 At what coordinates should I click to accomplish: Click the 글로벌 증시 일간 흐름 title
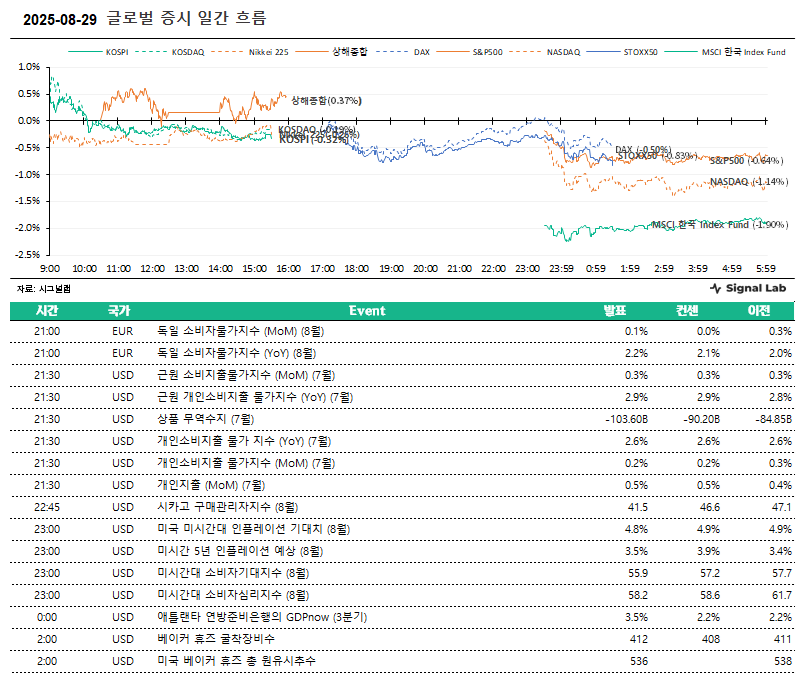point(187,19)
